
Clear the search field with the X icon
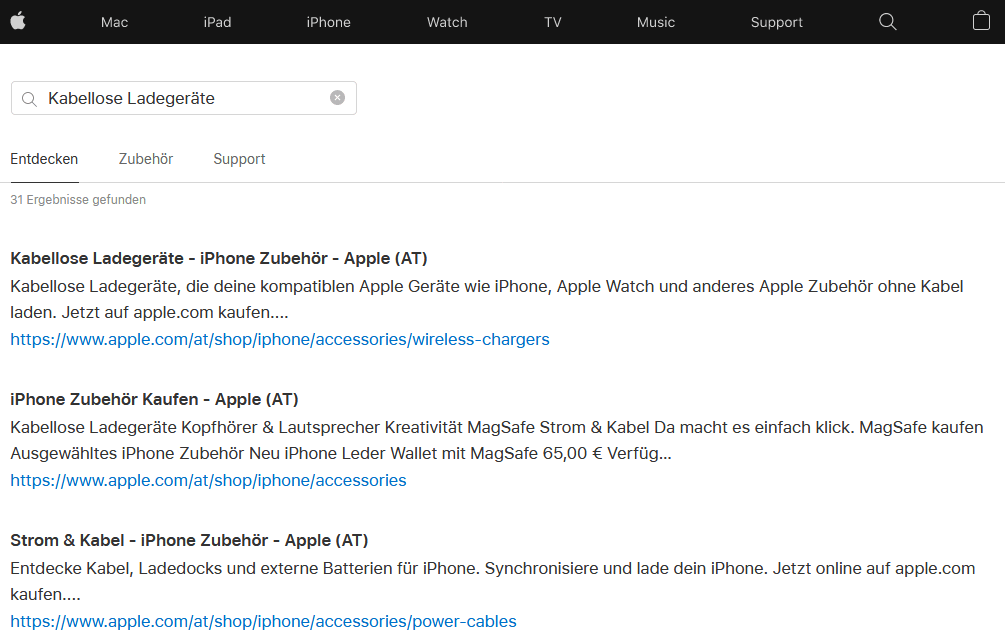tap(337, 97)
